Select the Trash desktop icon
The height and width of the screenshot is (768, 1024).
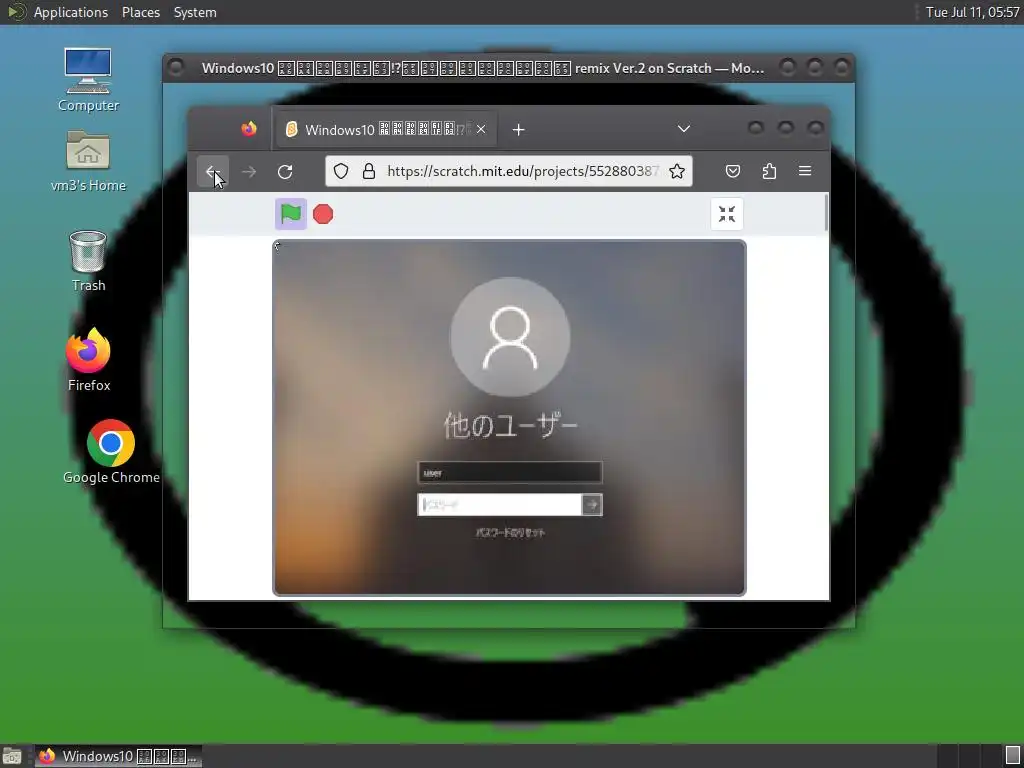coord(88,261)
